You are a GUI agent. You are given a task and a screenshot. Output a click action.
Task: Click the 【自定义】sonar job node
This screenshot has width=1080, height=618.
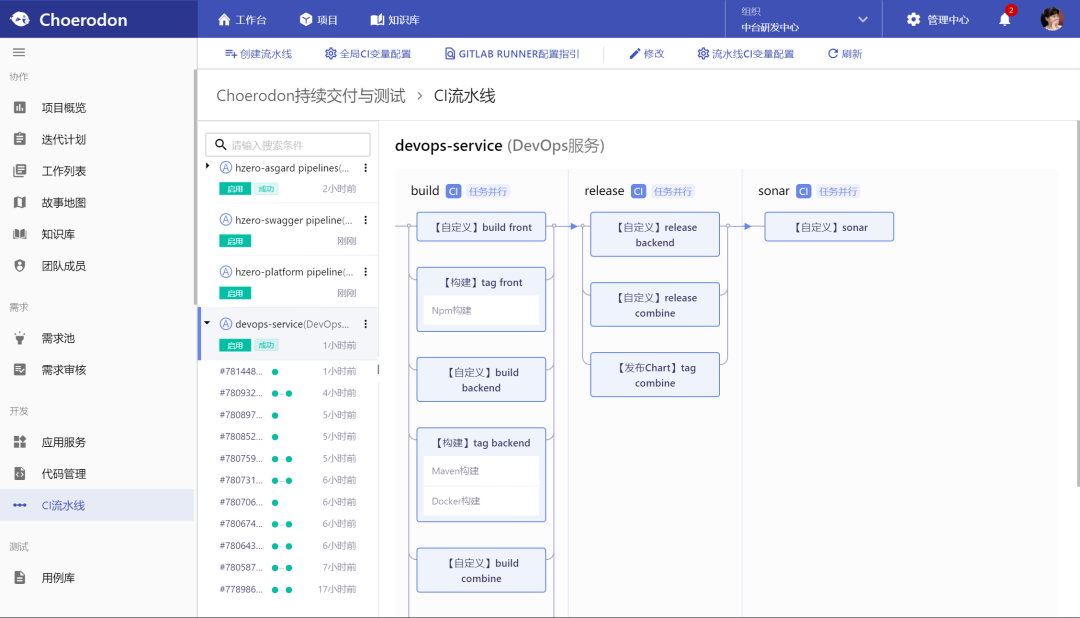click(829, 227)
